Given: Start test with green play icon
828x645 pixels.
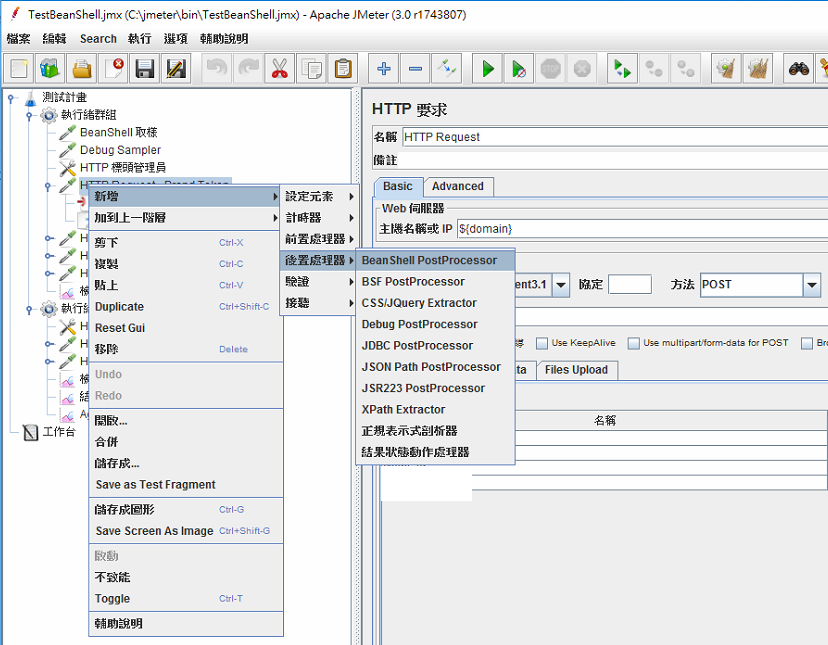Looking at the screenshot, I should (488, 69).
